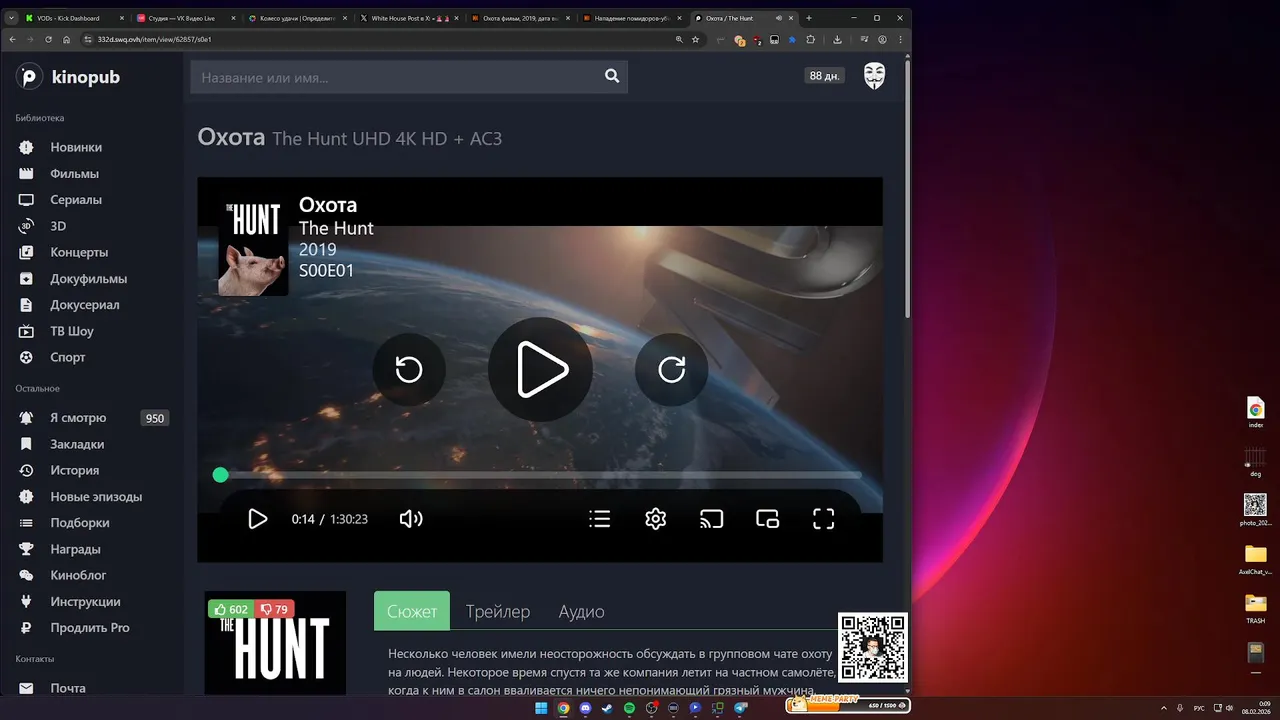The width and height of the screenshot is (1280, 720).
Task: Click the search field Название или имя
Action: [397, 77]
